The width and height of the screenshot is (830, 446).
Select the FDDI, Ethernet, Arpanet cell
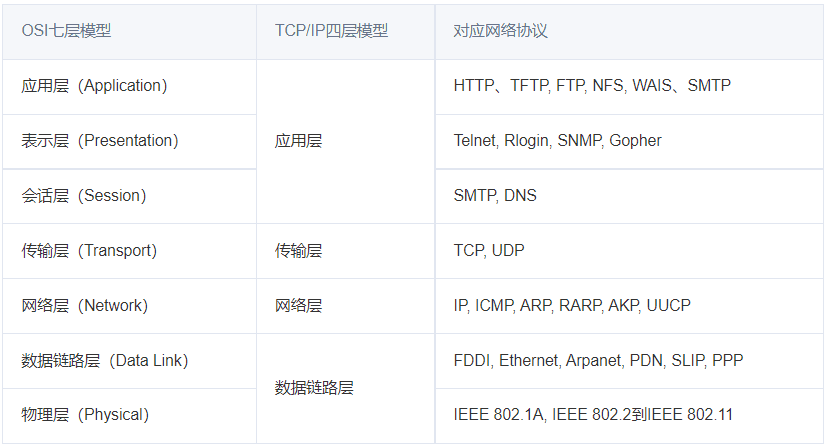tap(598, 360)
